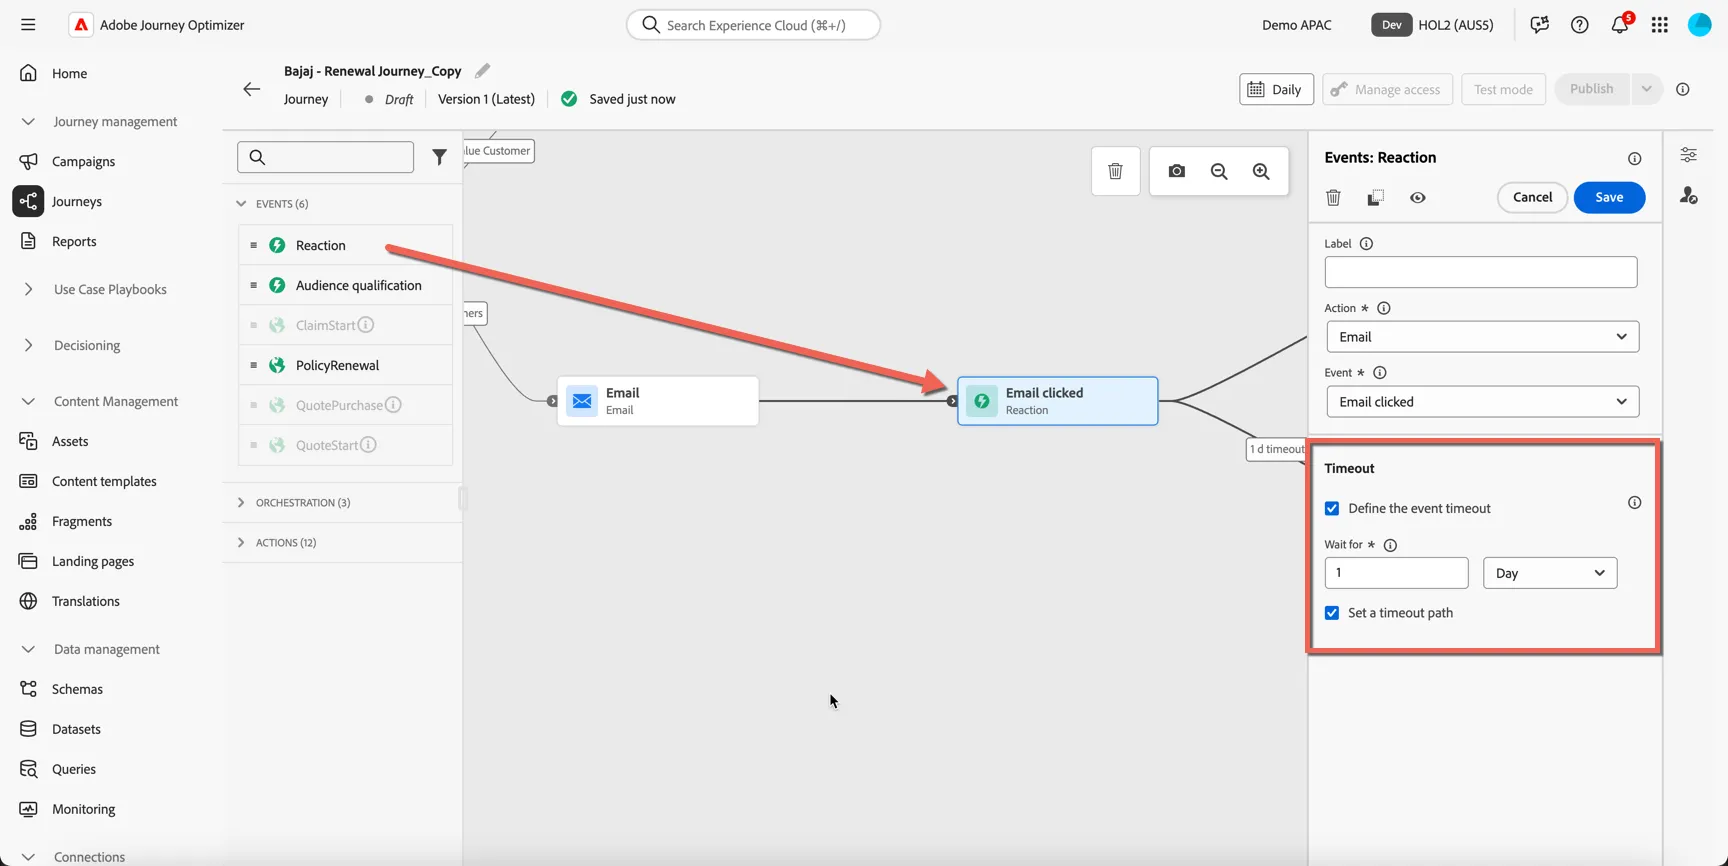
Task: Open the user profile avatar
Action: pyautogui.click(x=1700, y=25)
